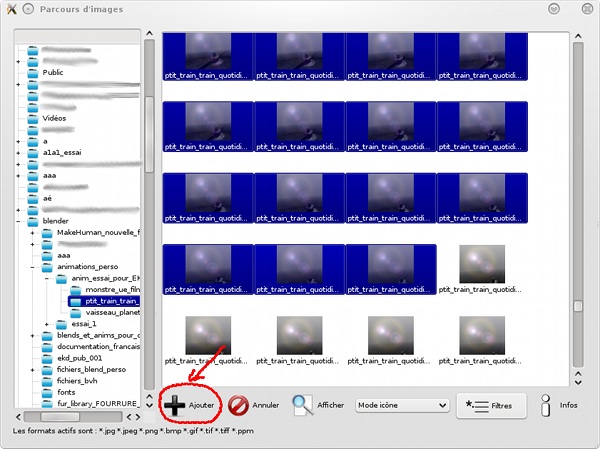Open the Filtres button
This screenshot has width=600, height=449.
tap(491, 406)
